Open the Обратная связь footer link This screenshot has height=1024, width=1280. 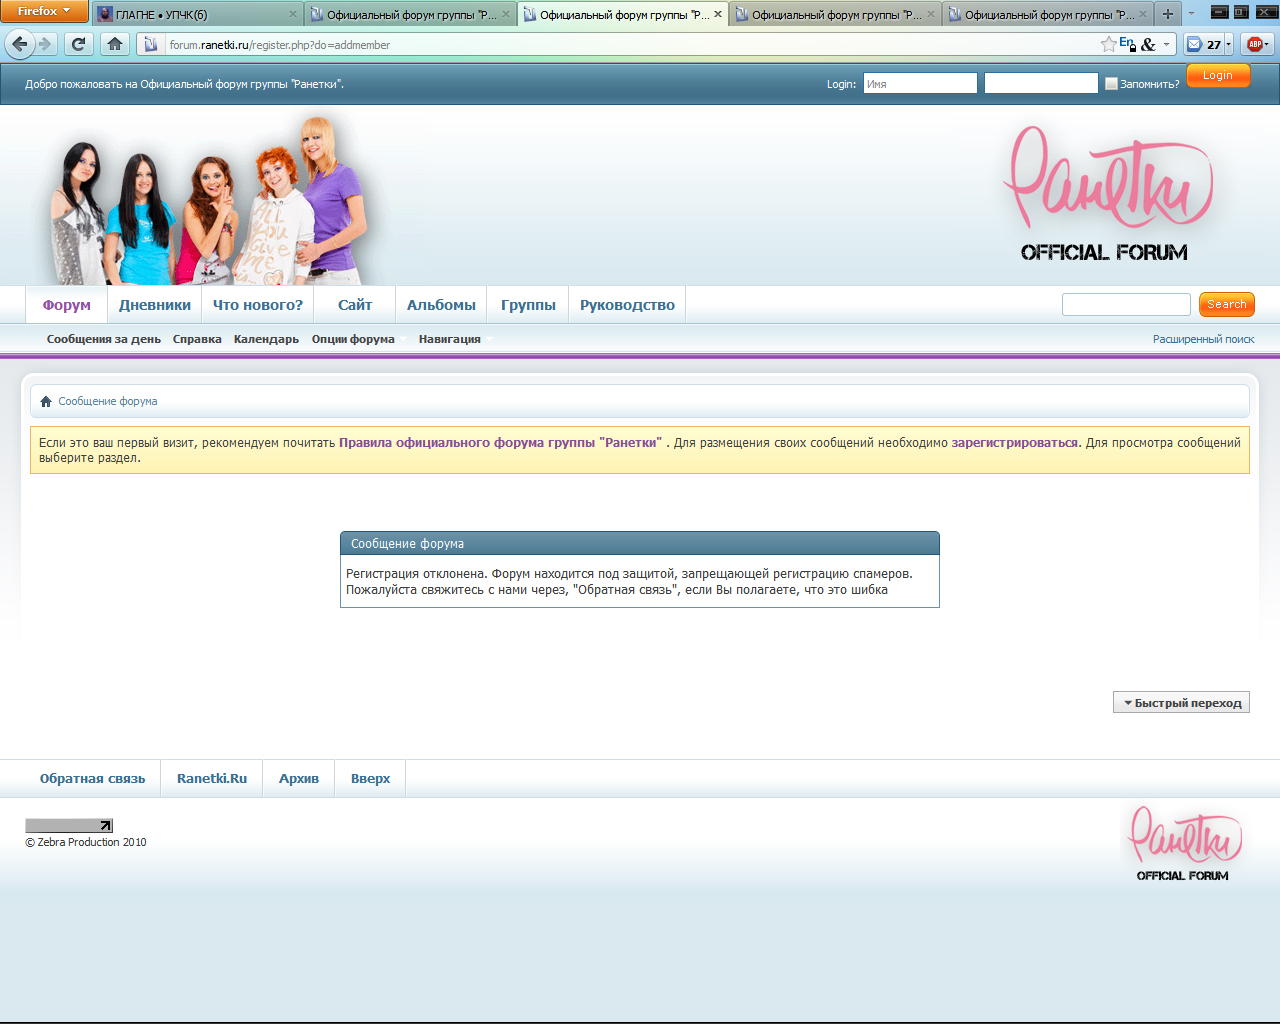(92, 778)
